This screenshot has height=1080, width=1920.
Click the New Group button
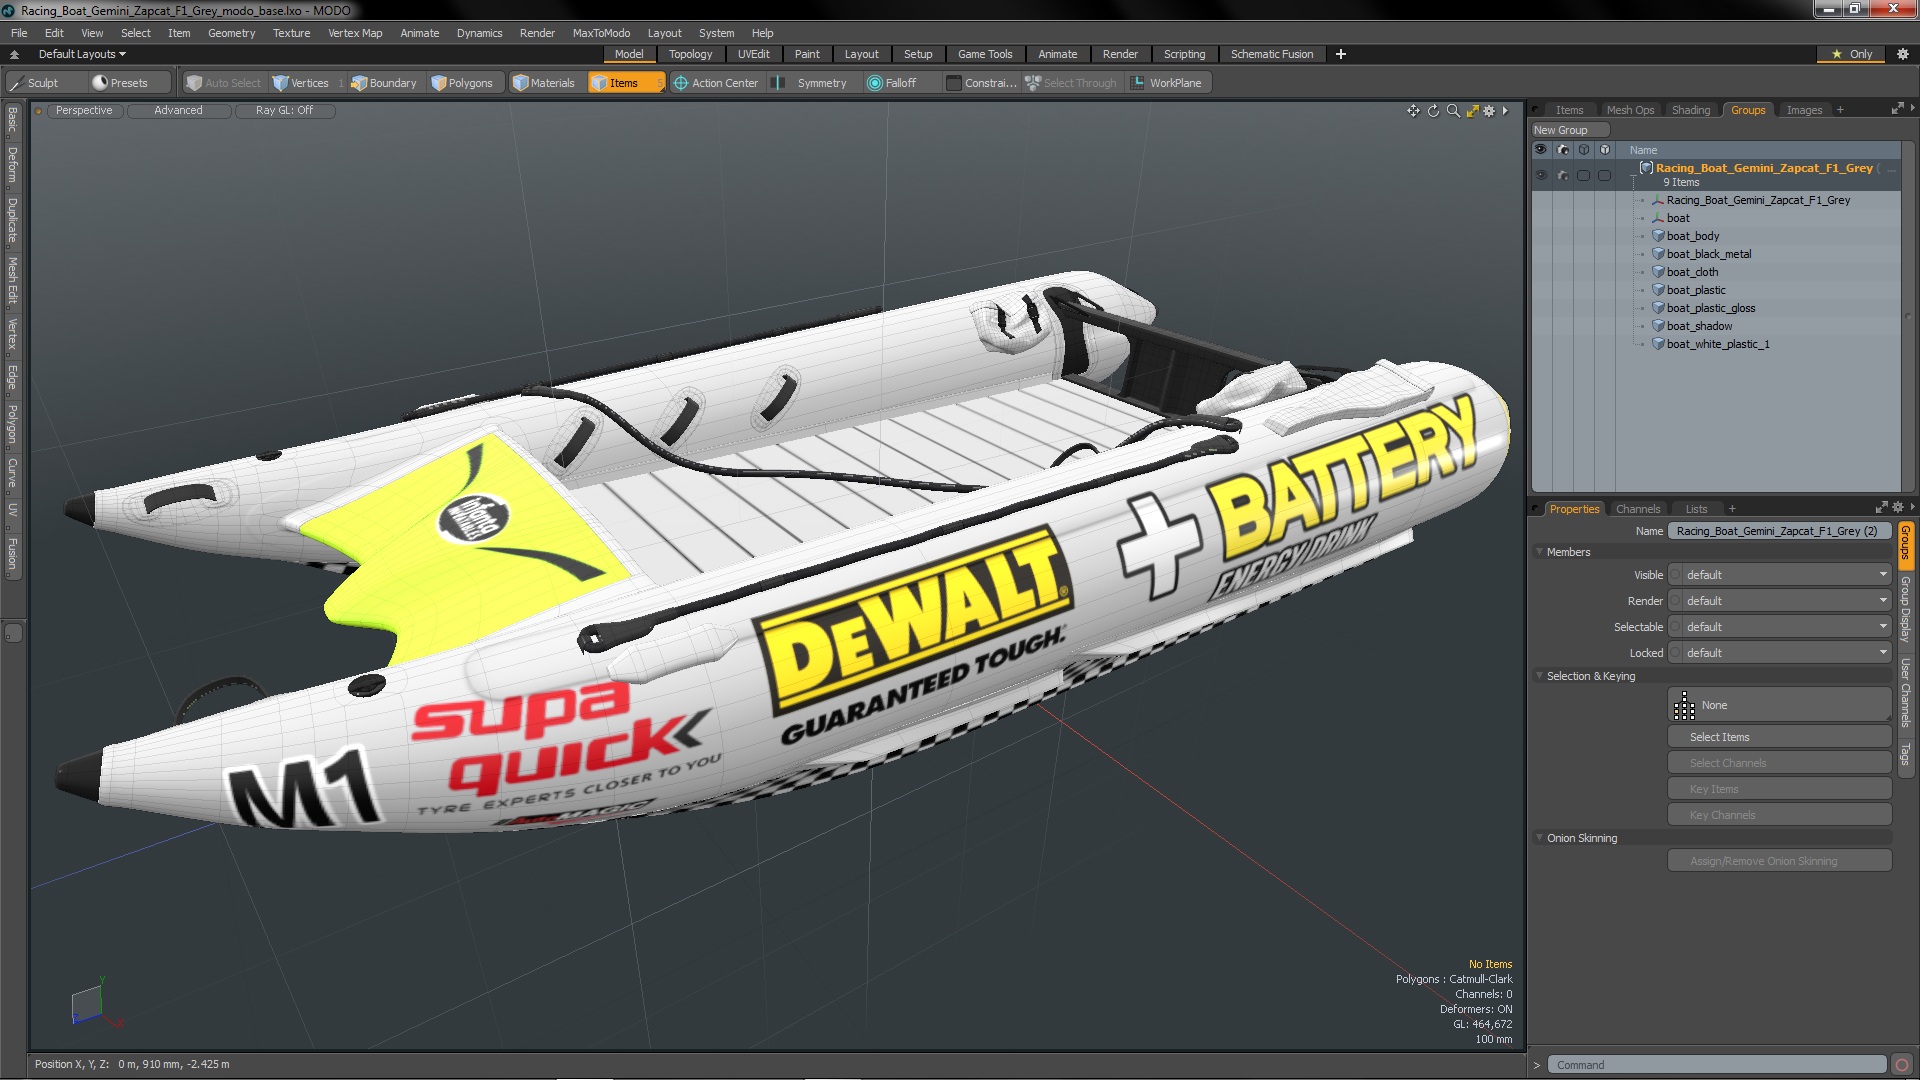tap(1569, 130)
